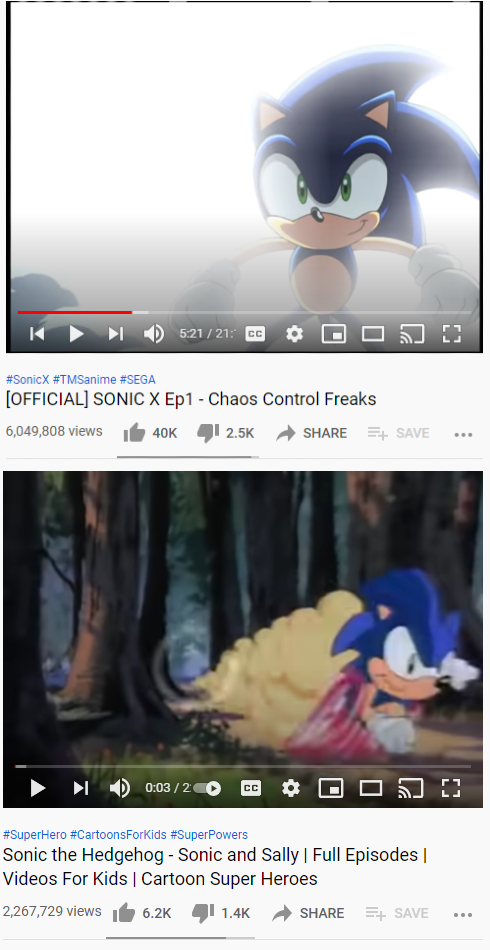Skip to previous video in first player
The width and height of the screenshot is (490, 950).
coord(37,334)
